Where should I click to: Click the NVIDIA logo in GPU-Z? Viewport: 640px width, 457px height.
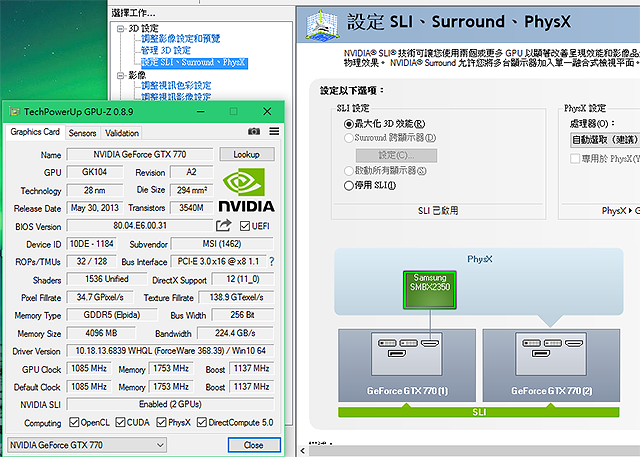[x=246, y=190]
